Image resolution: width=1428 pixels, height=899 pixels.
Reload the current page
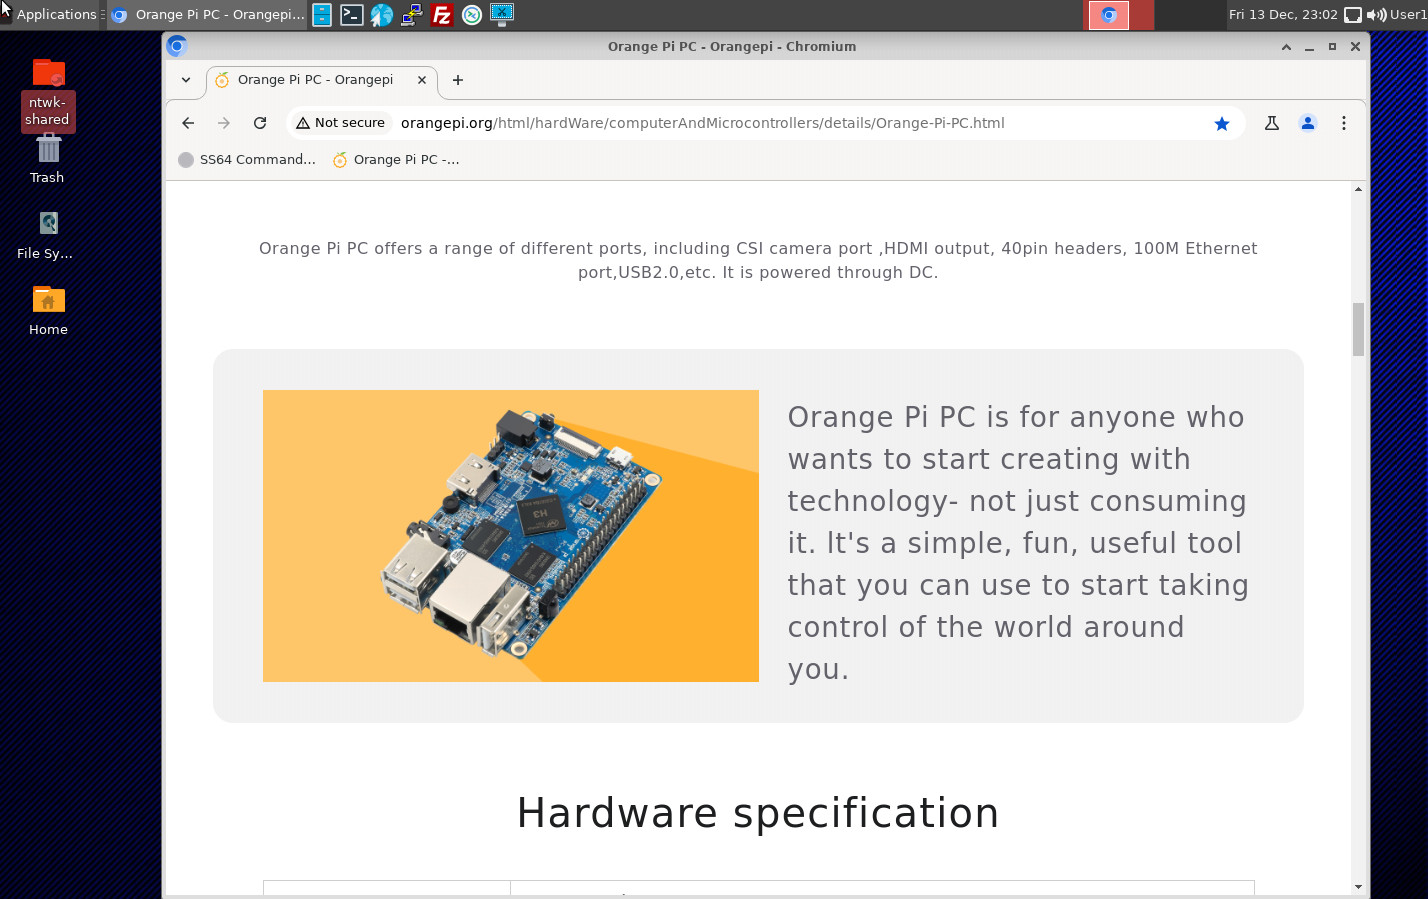coord(260,123)
